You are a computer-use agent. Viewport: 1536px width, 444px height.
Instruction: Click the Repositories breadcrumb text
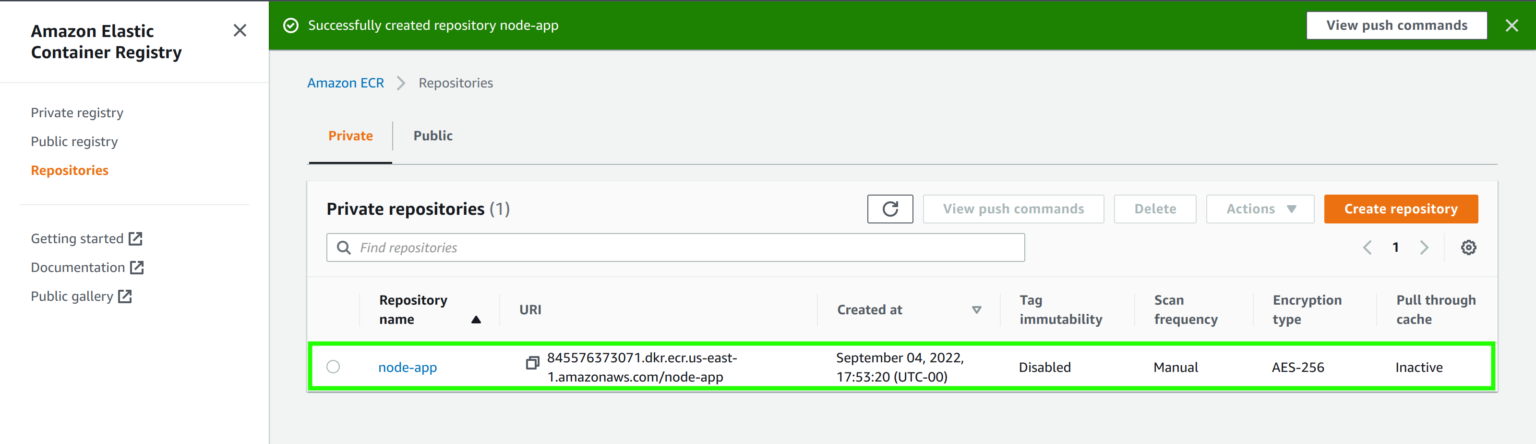click(456, 83)
